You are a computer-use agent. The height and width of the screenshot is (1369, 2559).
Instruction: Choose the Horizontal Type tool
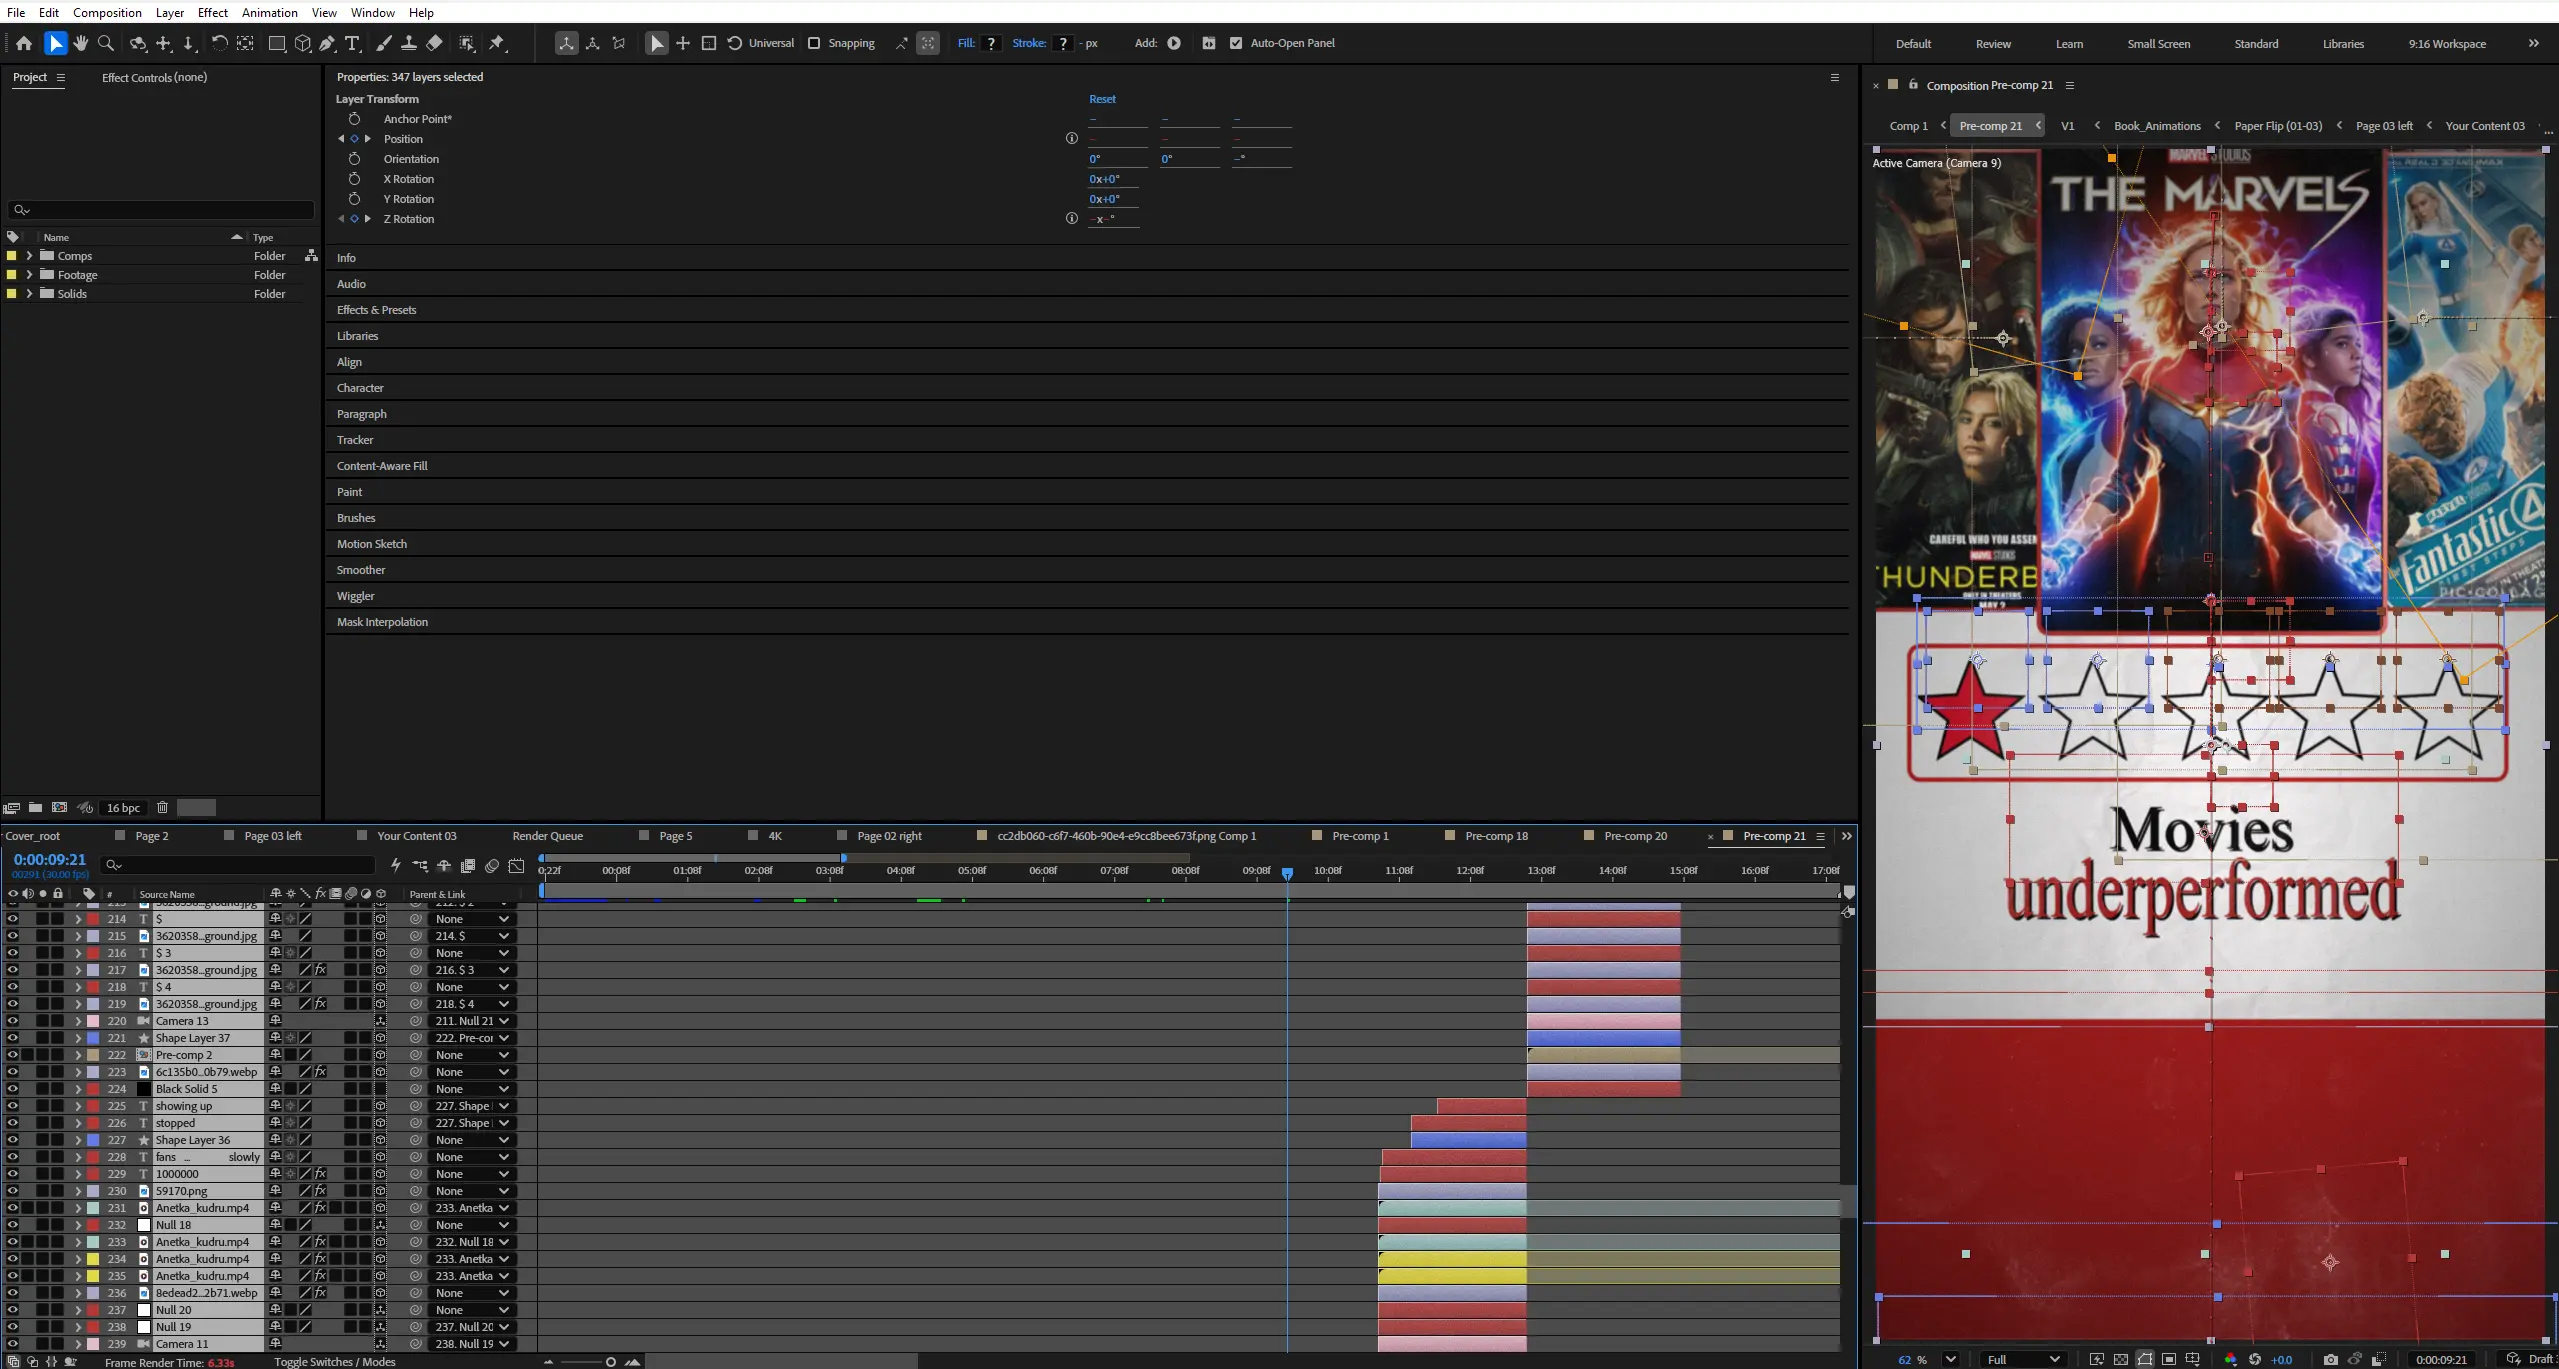pyautogui.click(x=353, y=43)
